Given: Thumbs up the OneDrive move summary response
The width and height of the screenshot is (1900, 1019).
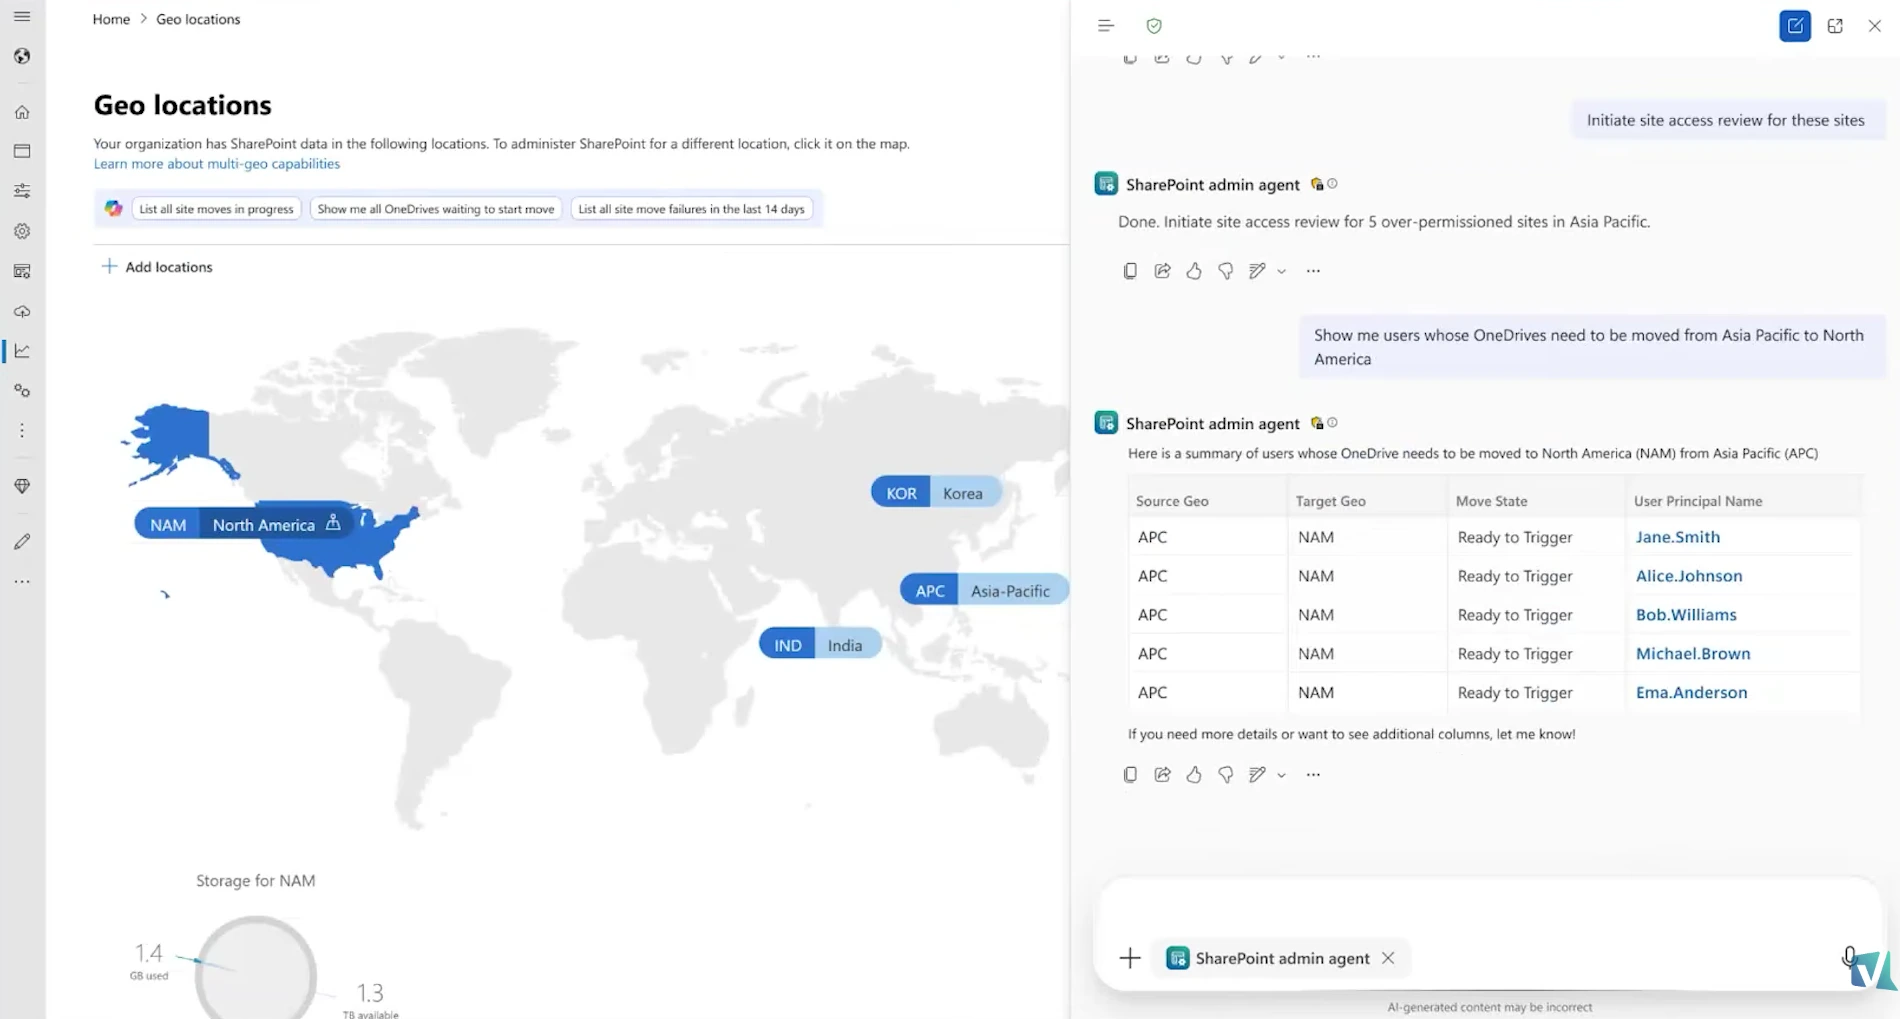Looking at the screenshot, I should 1194,775.
